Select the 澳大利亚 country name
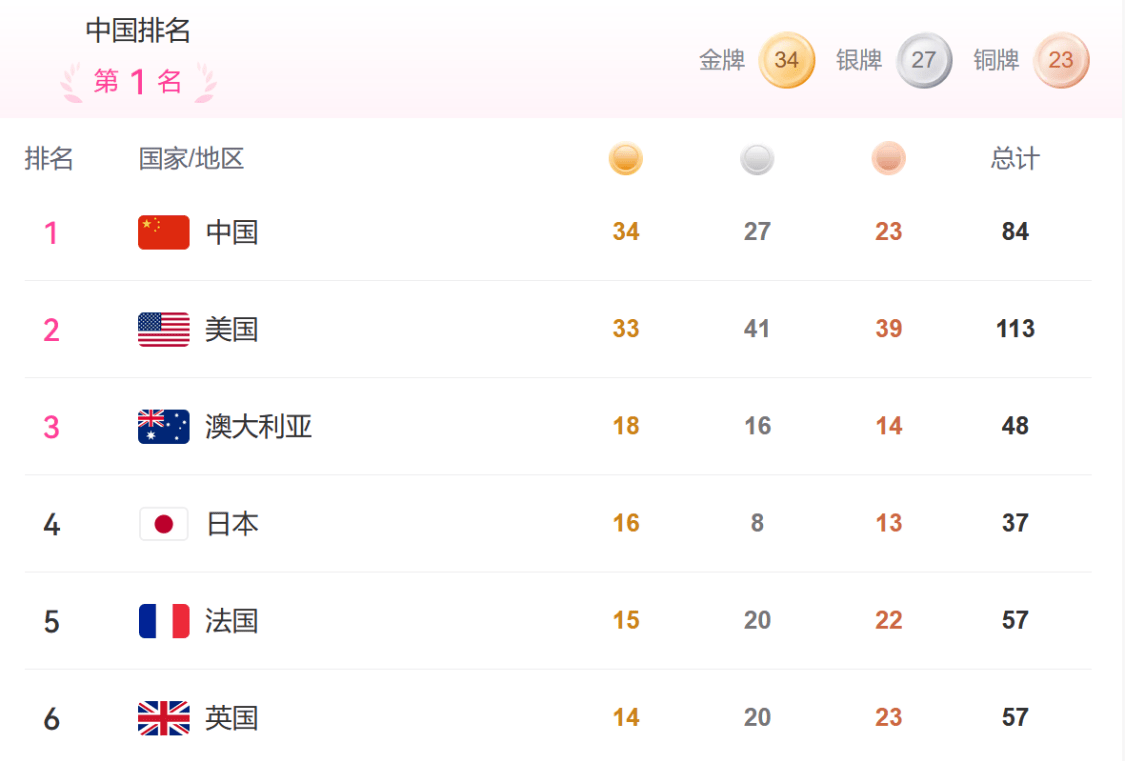 [x=259, y=426]
